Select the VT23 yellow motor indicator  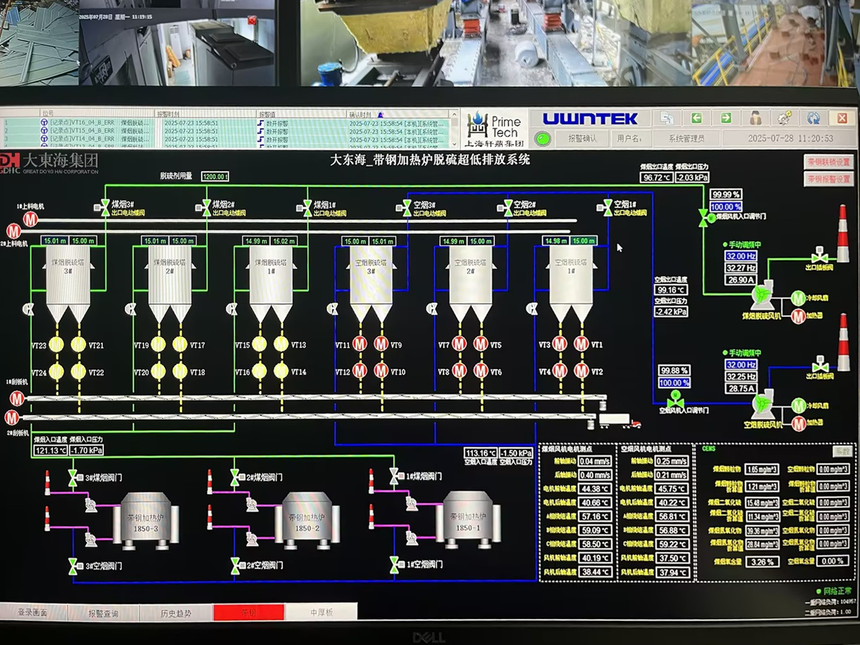pos(57,344)
